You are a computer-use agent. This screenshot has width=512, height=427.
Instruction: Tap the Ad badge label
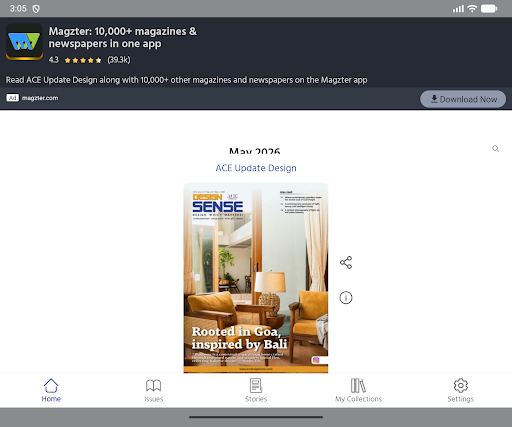click(x=12, y=98)
